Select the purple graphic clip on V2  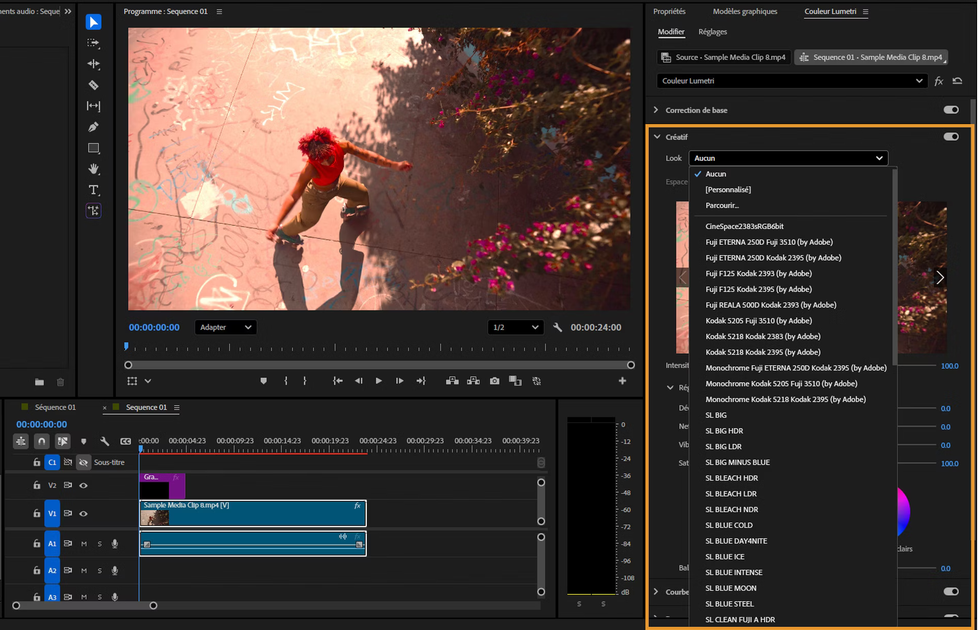point(162,485)
